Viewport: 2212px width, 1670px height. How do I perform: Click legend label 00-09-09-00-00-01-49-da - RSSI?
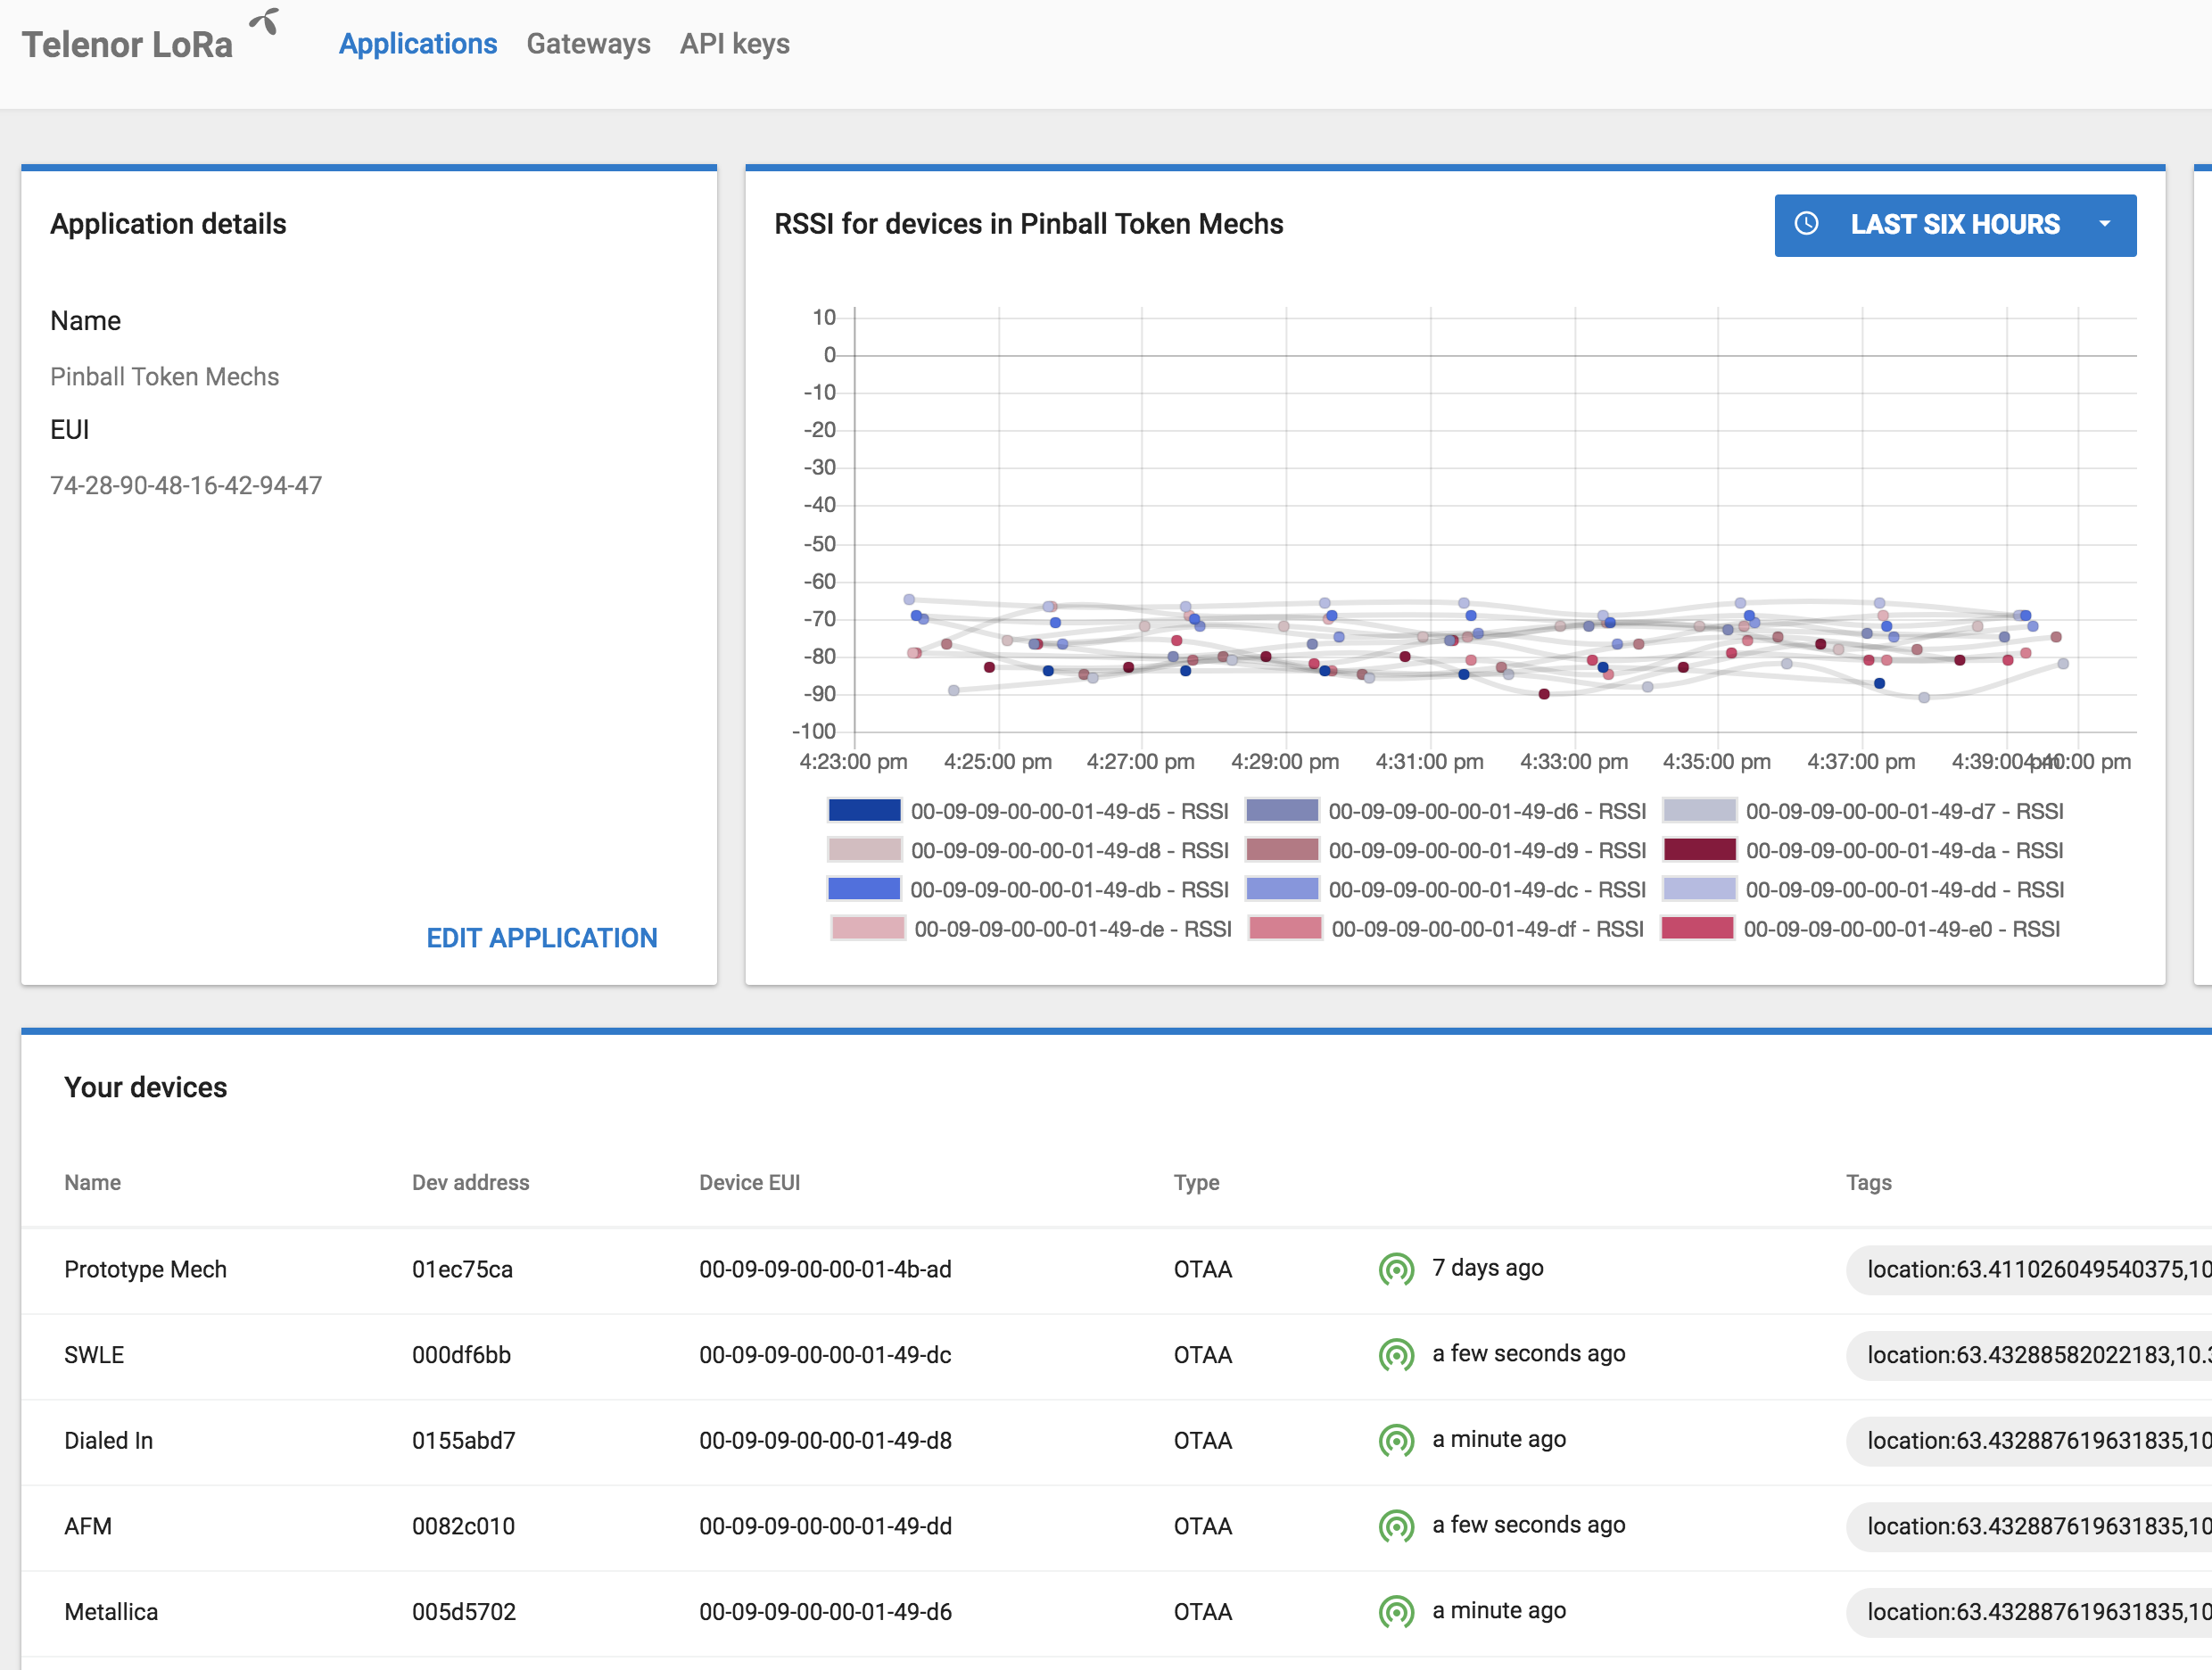pyautogui.click(x=1904, y=851)
